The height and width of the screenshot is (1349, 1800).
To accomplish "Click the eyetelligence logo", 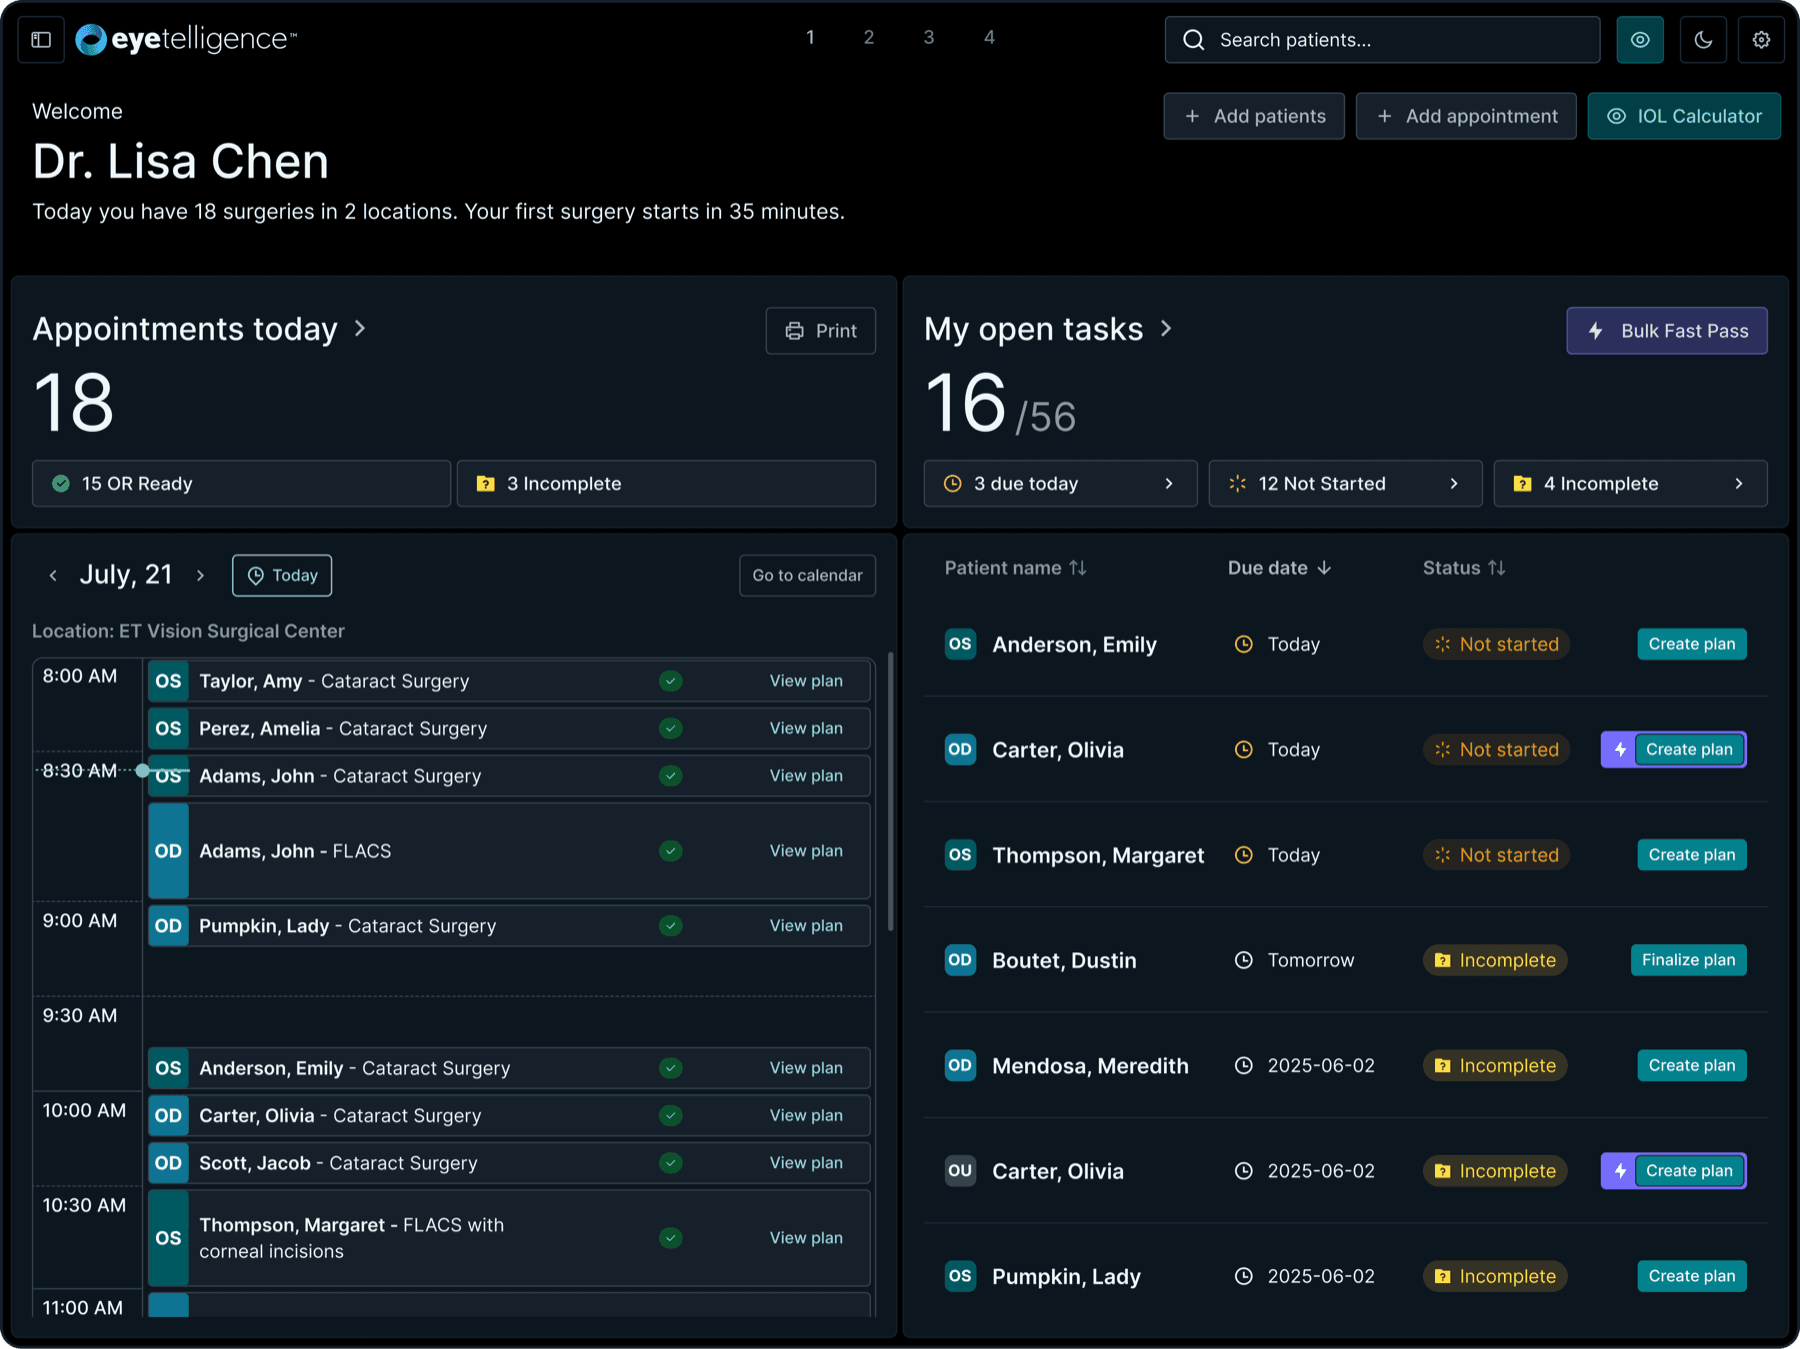I will 186,39.
